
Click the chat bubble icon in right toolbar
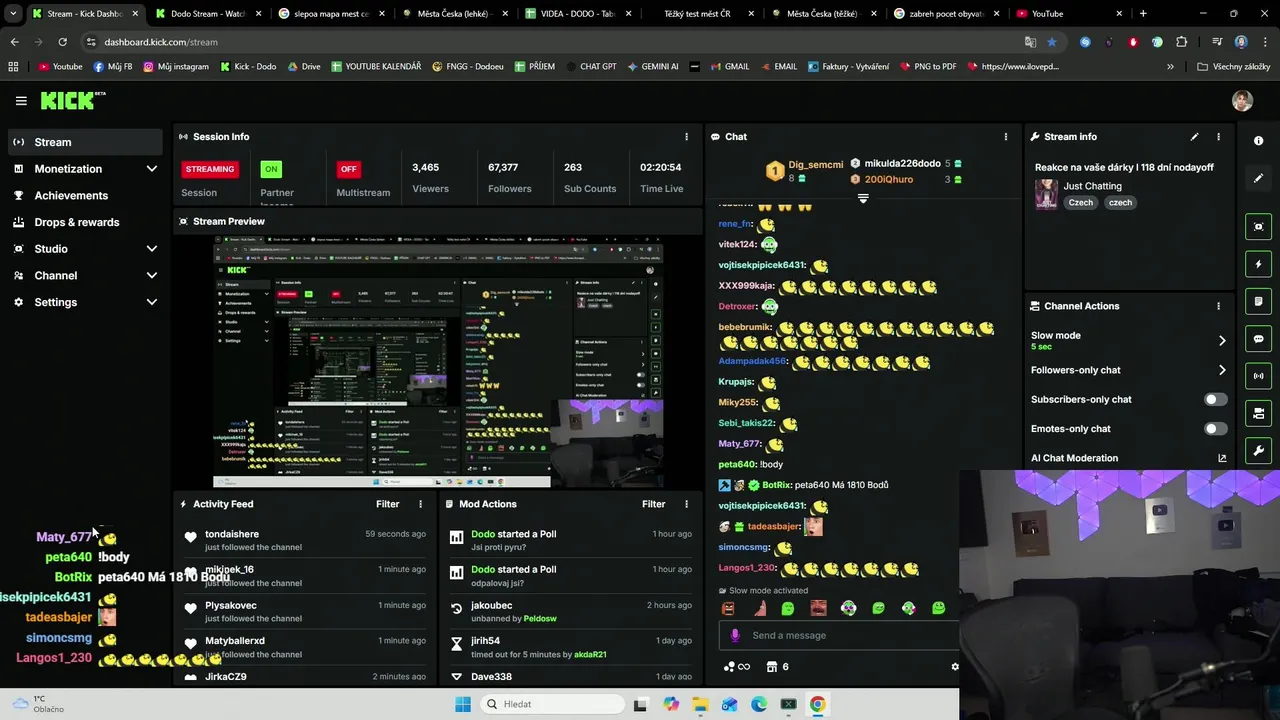click(x=1259, y=339)
